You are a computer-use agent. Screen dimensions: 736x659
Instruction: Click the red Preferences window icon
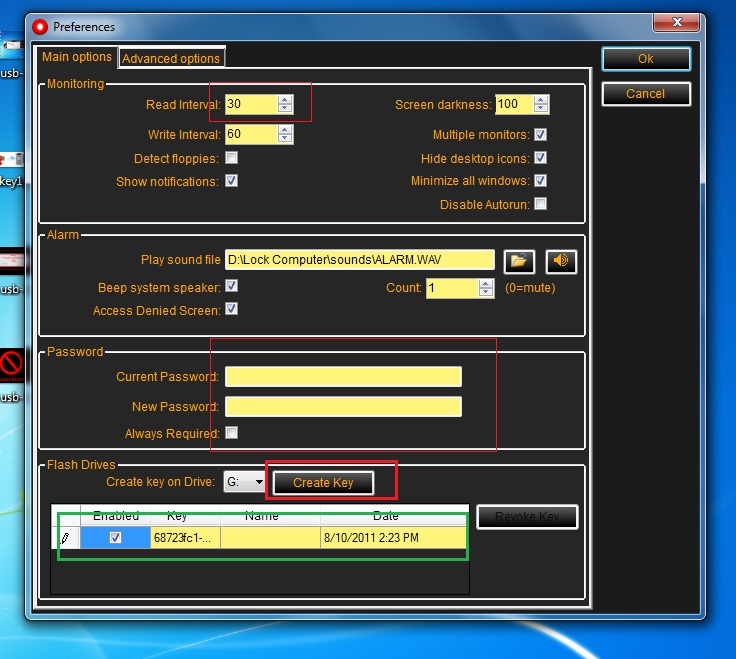coord(40,27)
